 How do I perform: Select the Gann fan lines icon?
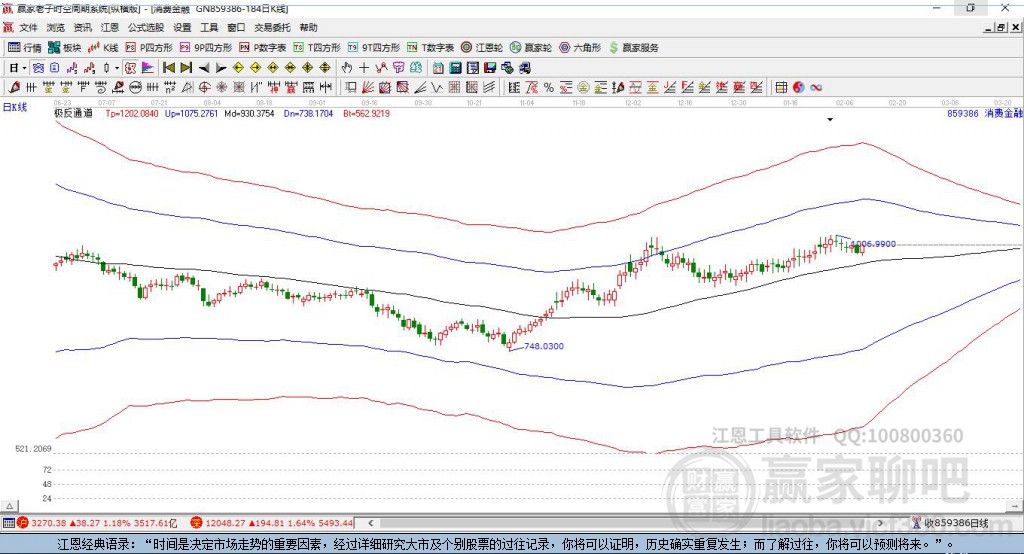coord(368,87)
